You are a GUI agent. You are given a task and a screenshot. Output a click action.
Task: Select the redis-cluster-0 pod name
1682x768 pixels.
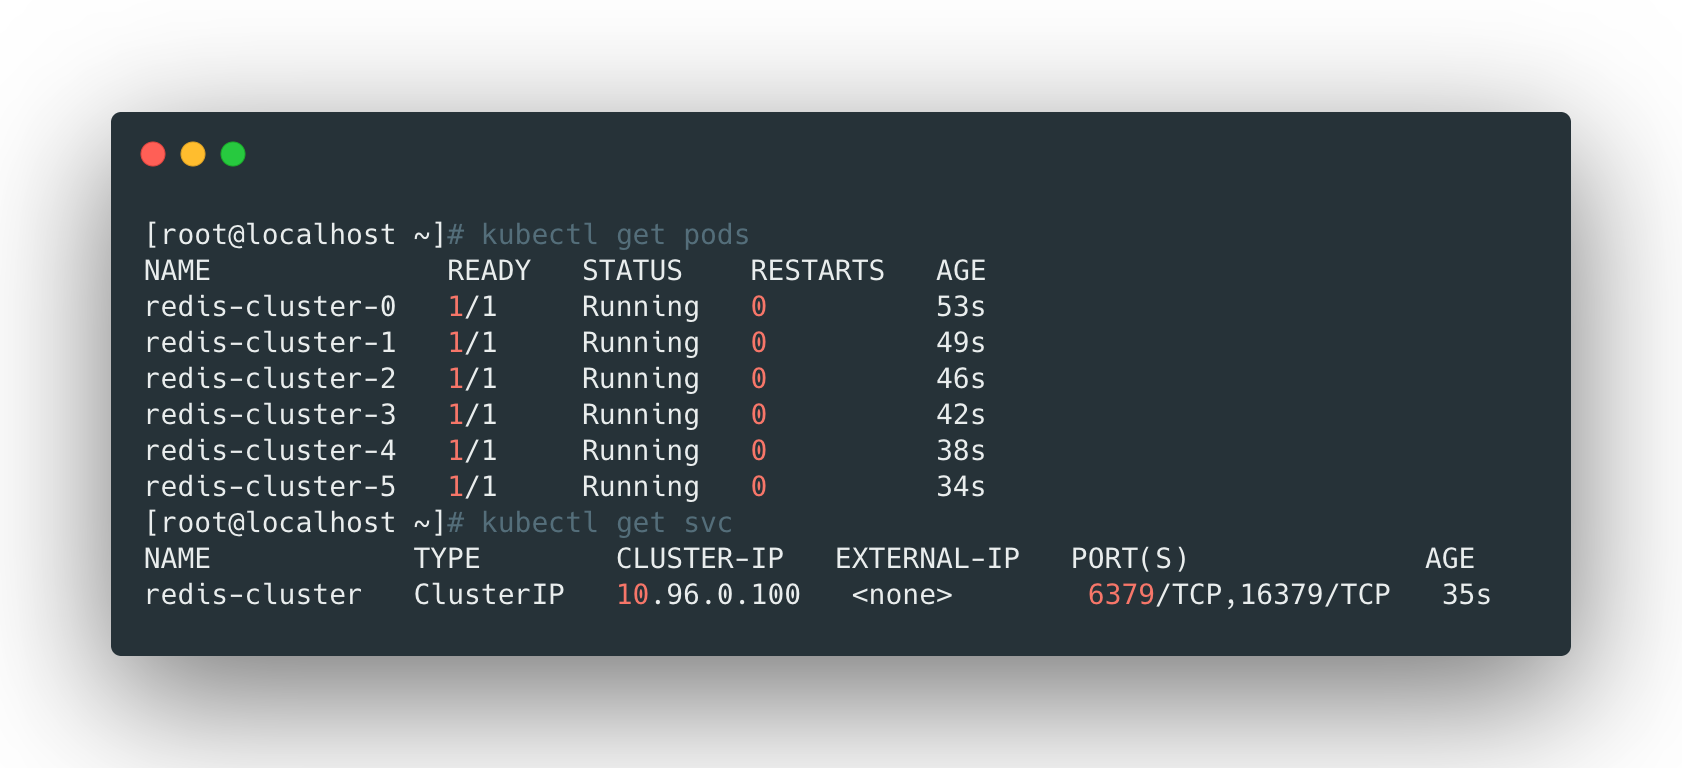[x=270, y=307]
